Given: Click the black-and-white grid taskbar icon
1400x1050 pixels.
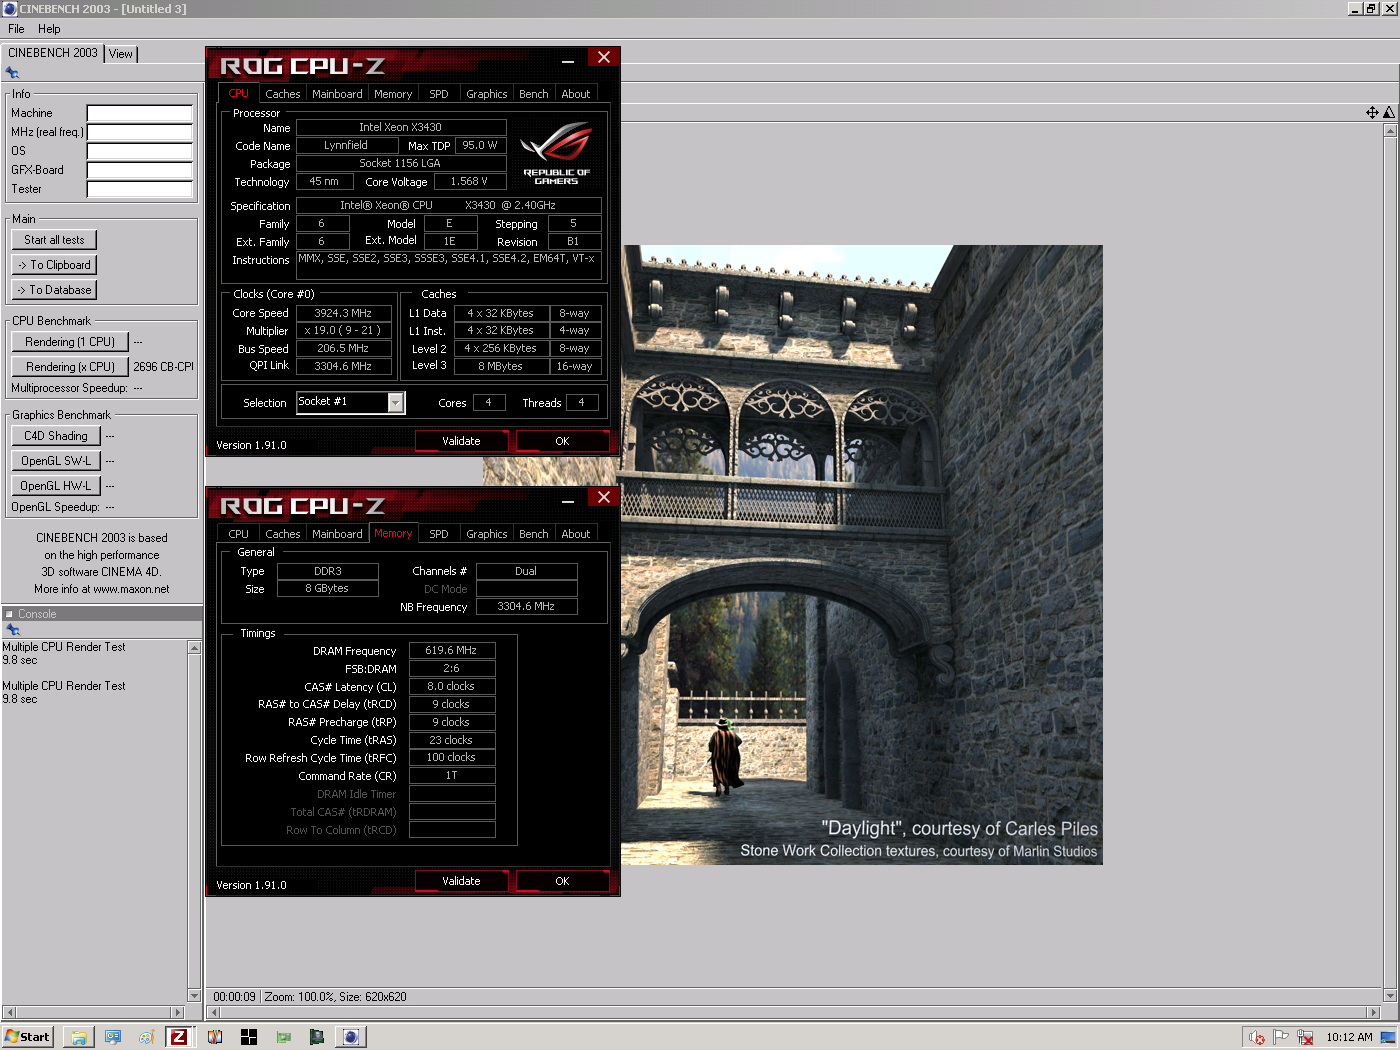Looking at the screenshot, I should [x=249, y=1037].
